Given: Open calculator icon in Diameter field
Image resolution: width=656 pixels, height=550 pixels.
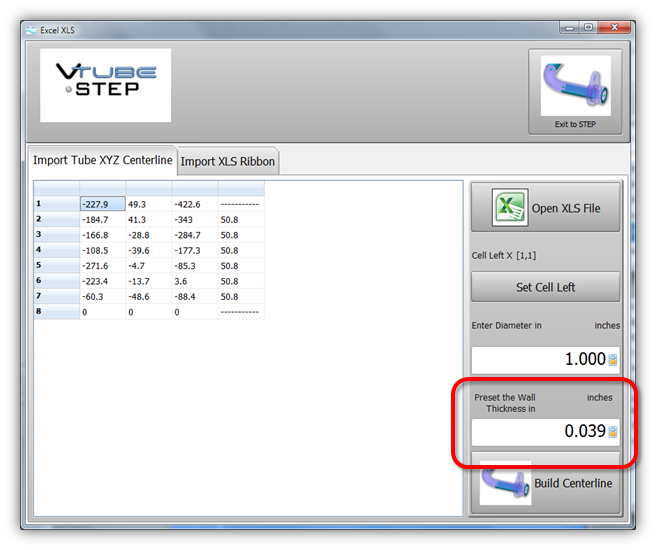Looking at the screenshot, I should coord(613,360).
